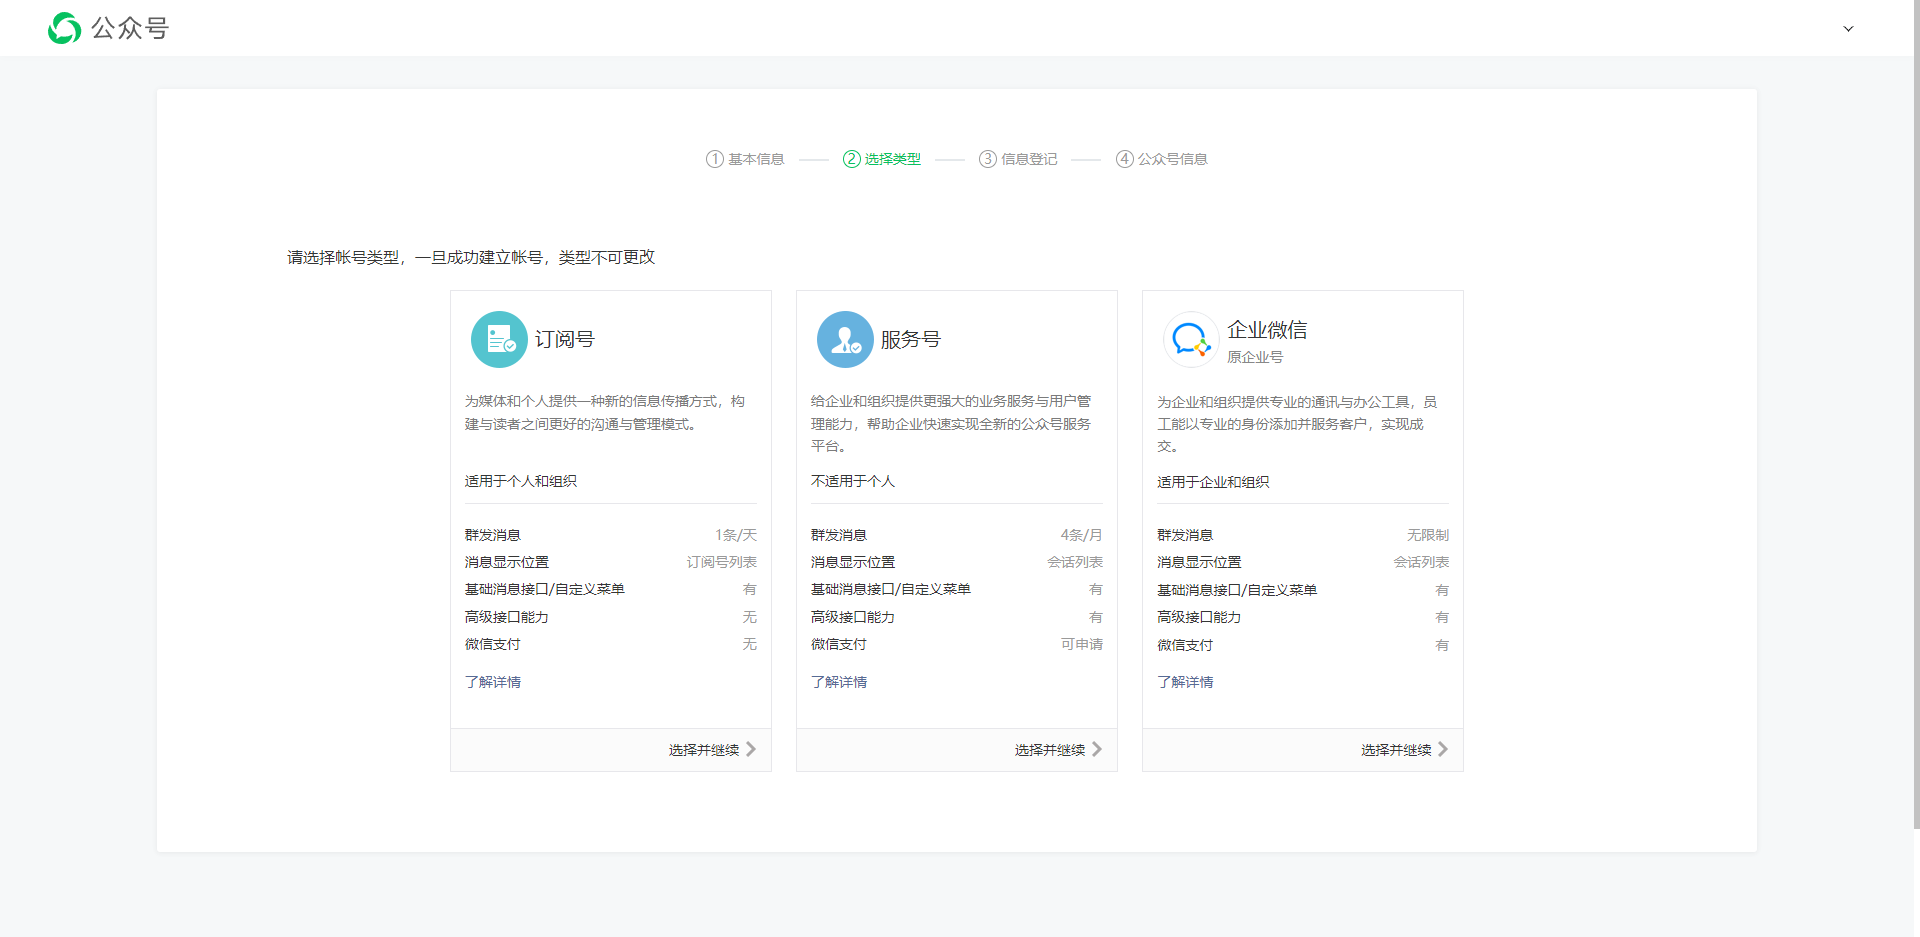Click the step 2 circle number icon
Screen dimensions: 1920x937
point(852,159)
